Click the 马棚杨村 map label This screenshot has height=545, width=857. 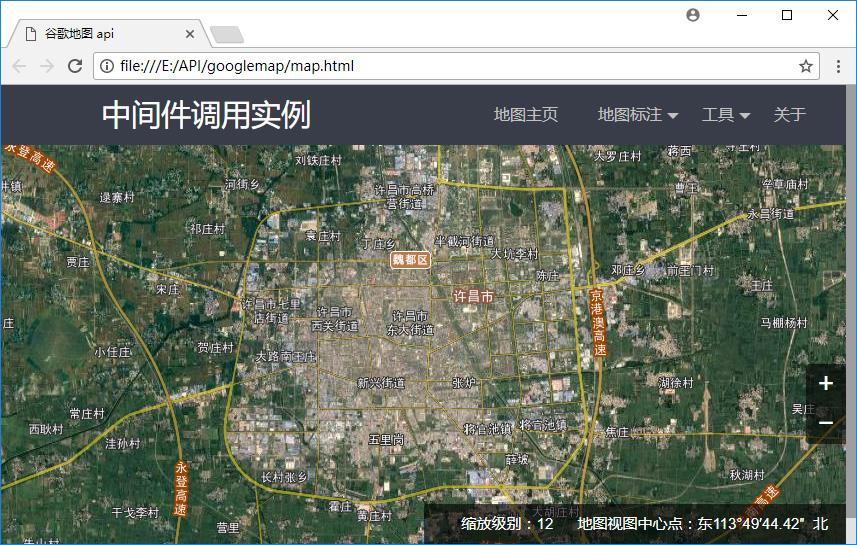784,323
